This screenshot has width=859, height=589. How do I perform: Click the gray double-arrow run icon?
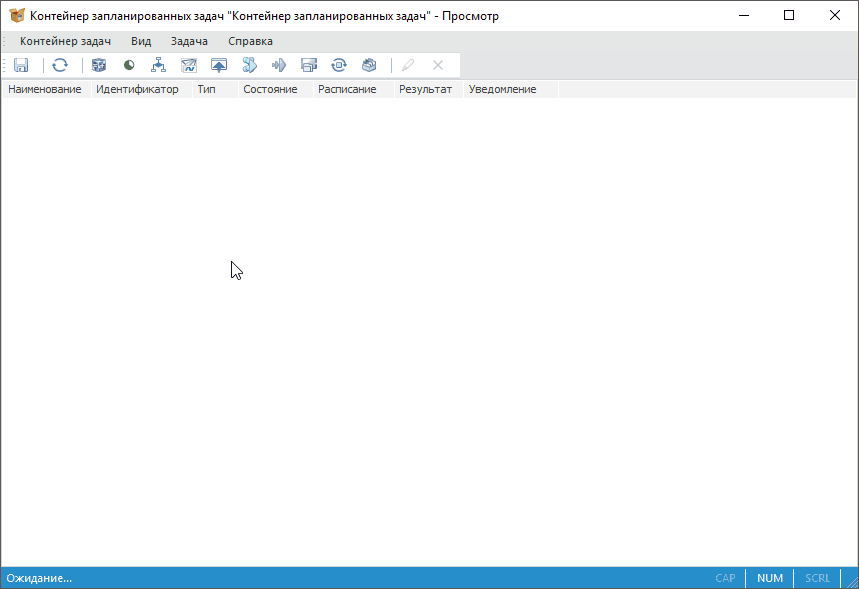point(279,65)
